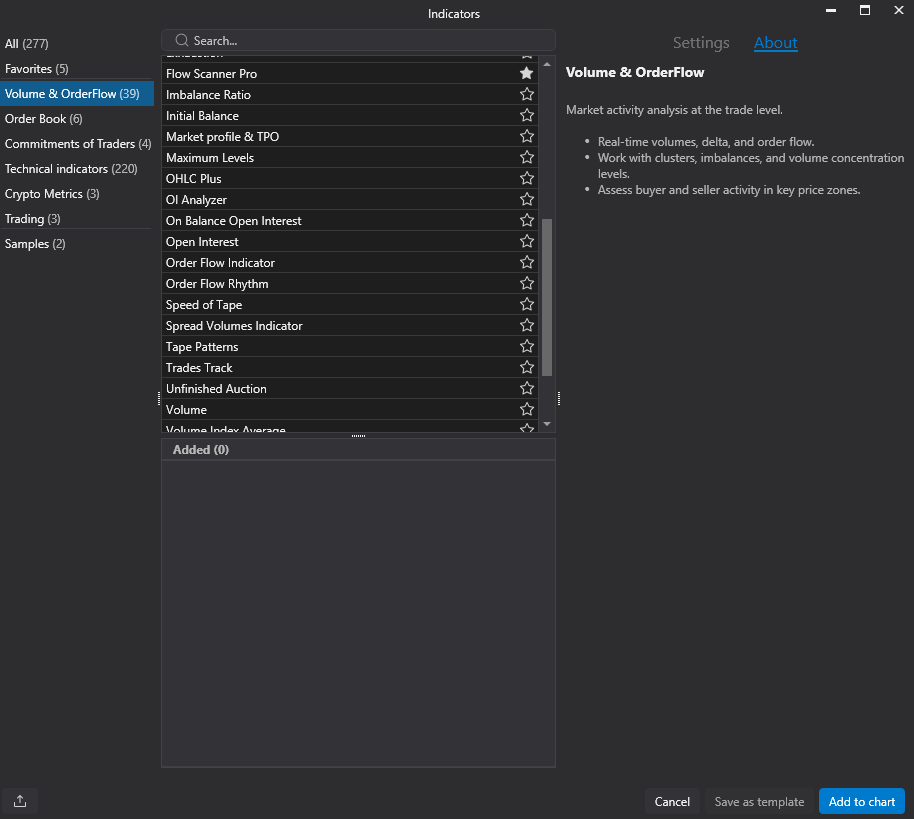
Task: Add Open Interest to favorites star
Action: pyautogui.click(x=526, y=241)
